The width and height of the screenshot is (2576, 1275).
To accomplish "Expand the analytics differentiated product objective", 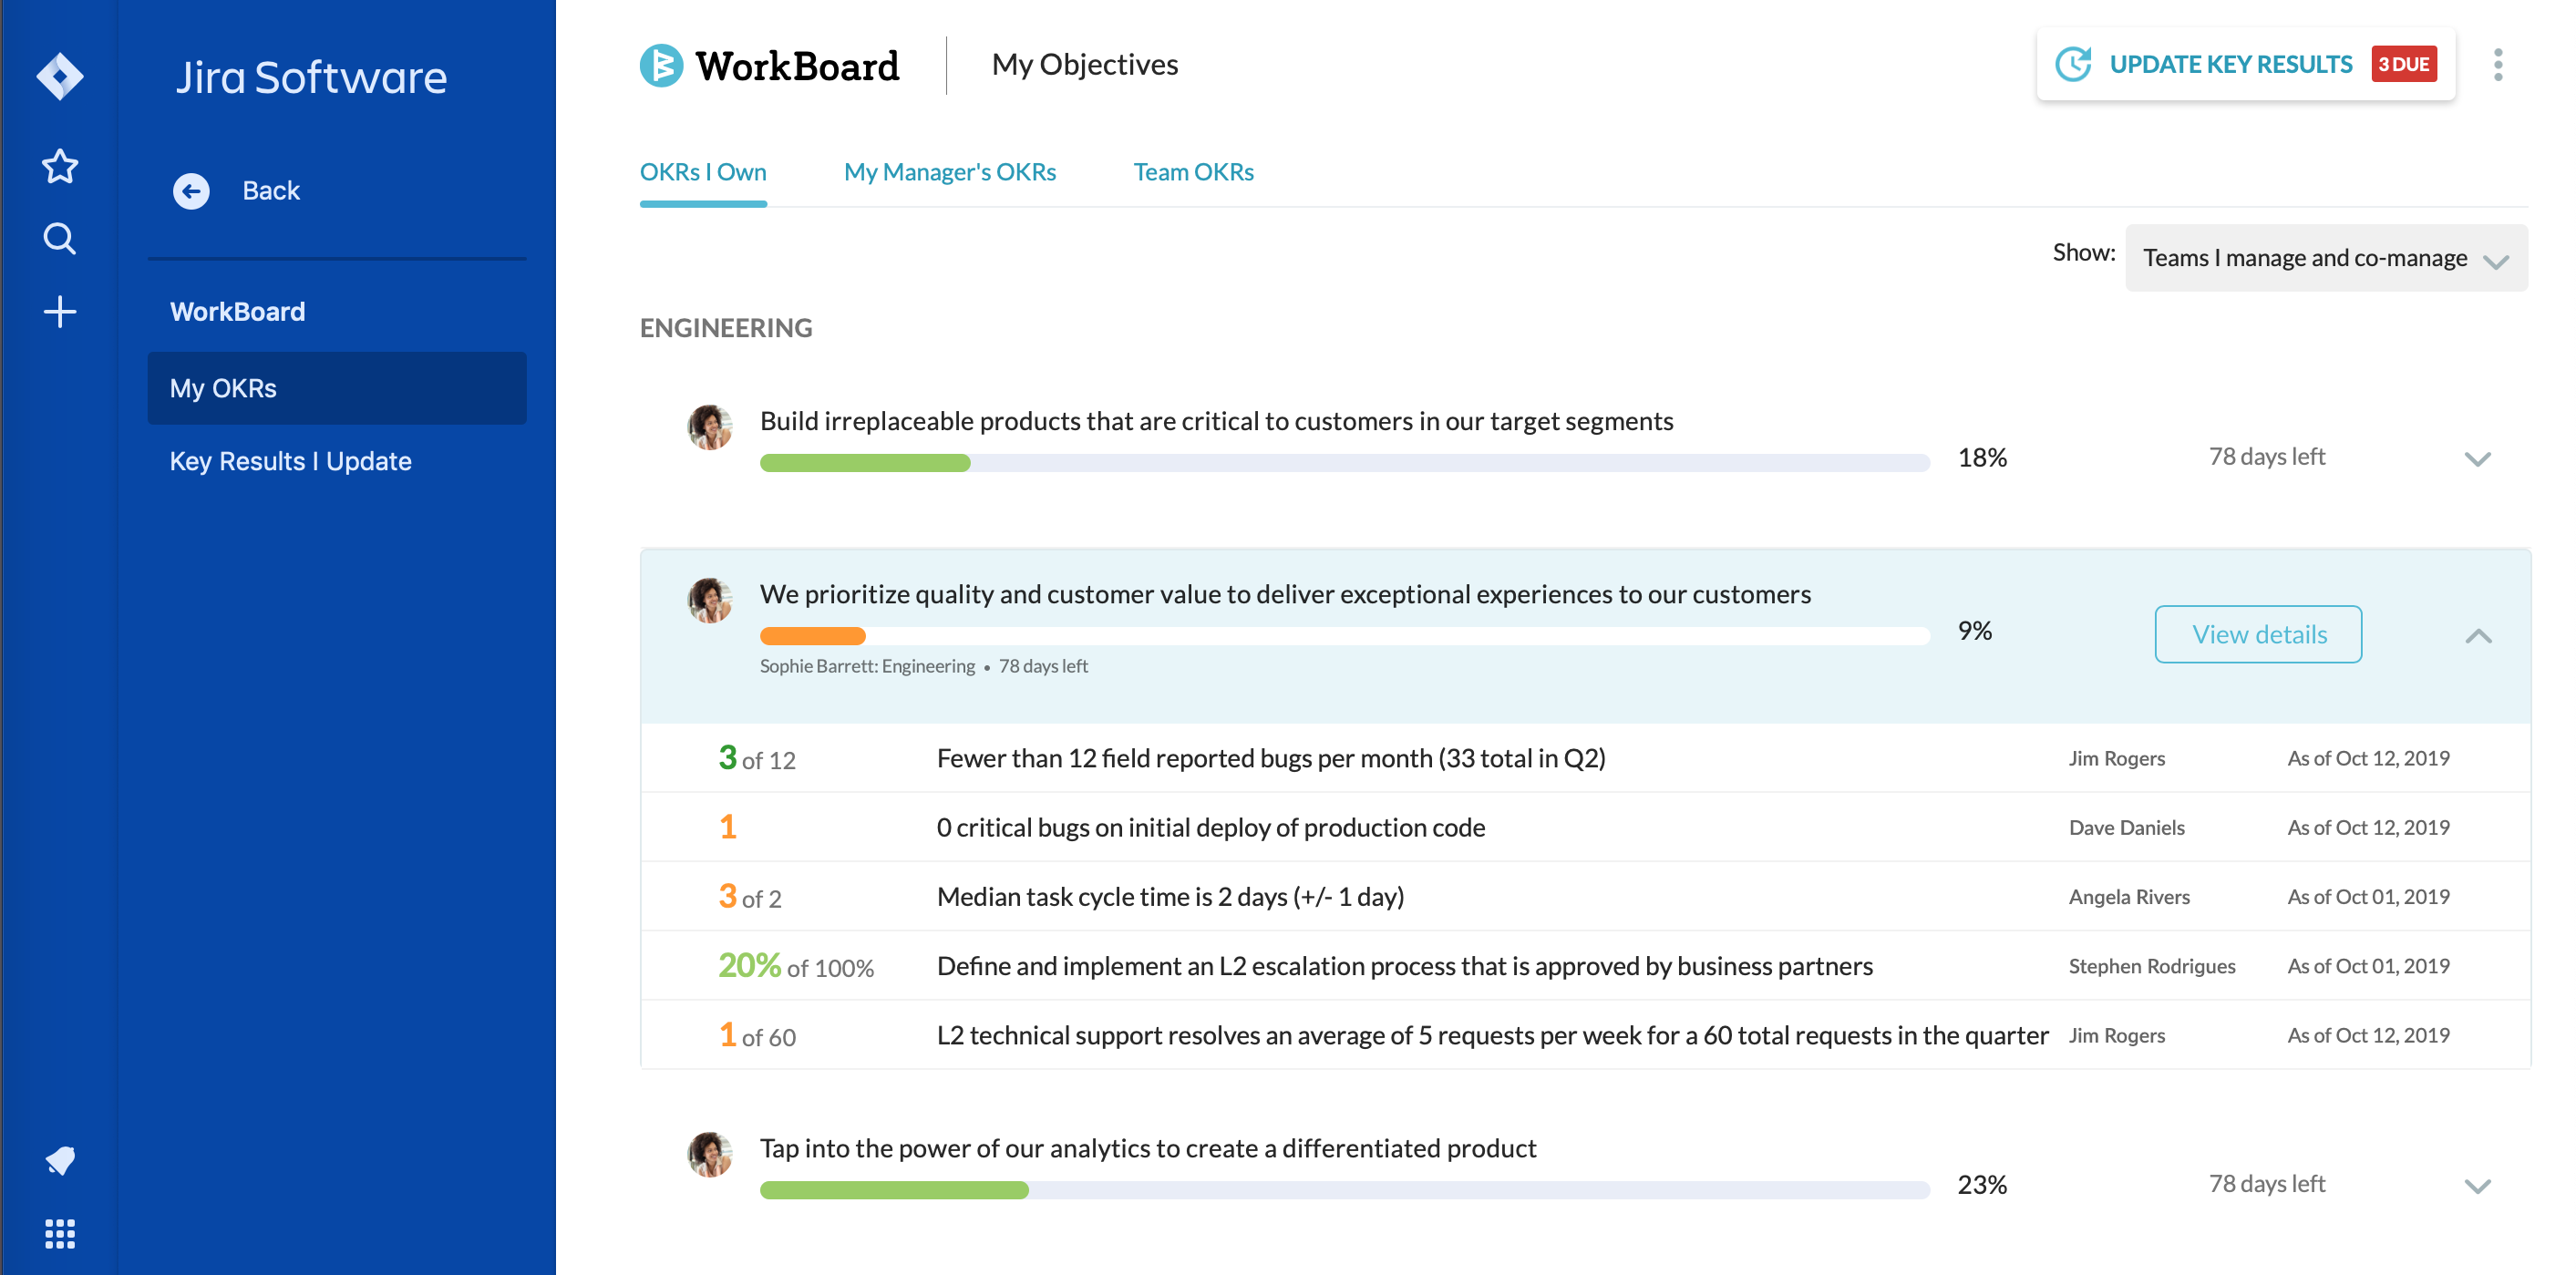I will pyautogui.click(x=2478, y=1186).
